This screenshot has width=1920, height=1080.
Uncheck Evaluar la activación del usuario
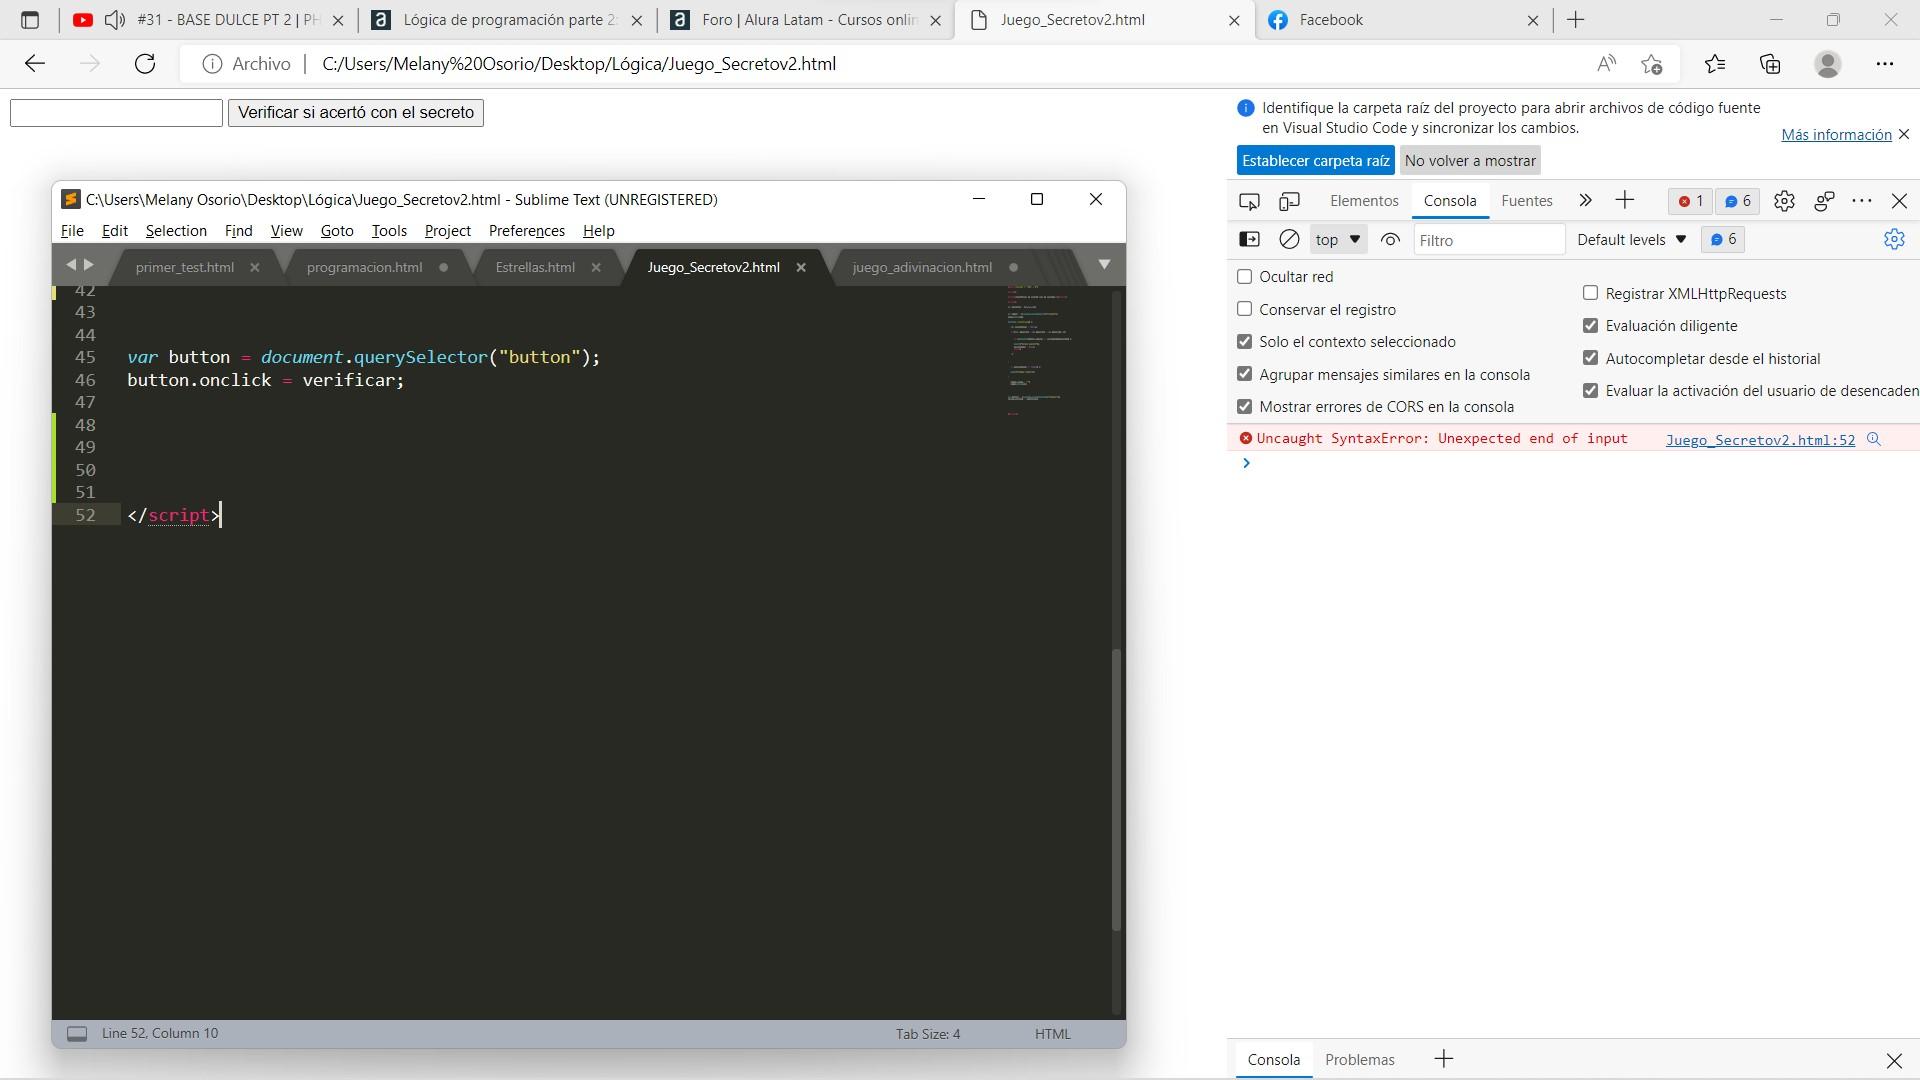tap(1591, 391)
